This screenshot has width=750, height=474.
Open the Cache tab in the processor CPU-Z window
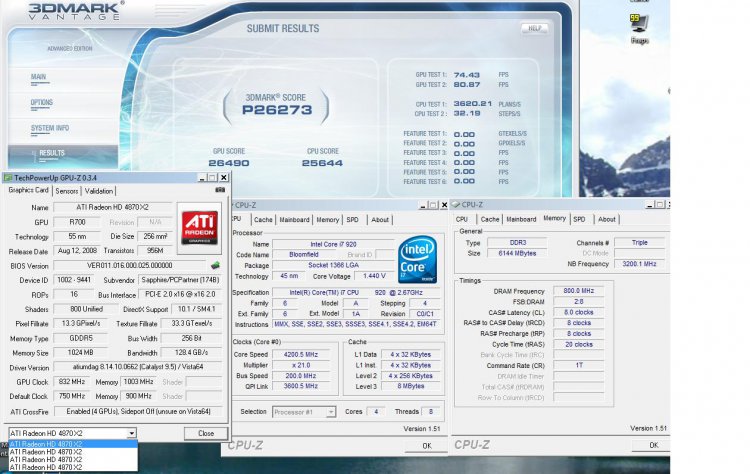click(263, 220)
